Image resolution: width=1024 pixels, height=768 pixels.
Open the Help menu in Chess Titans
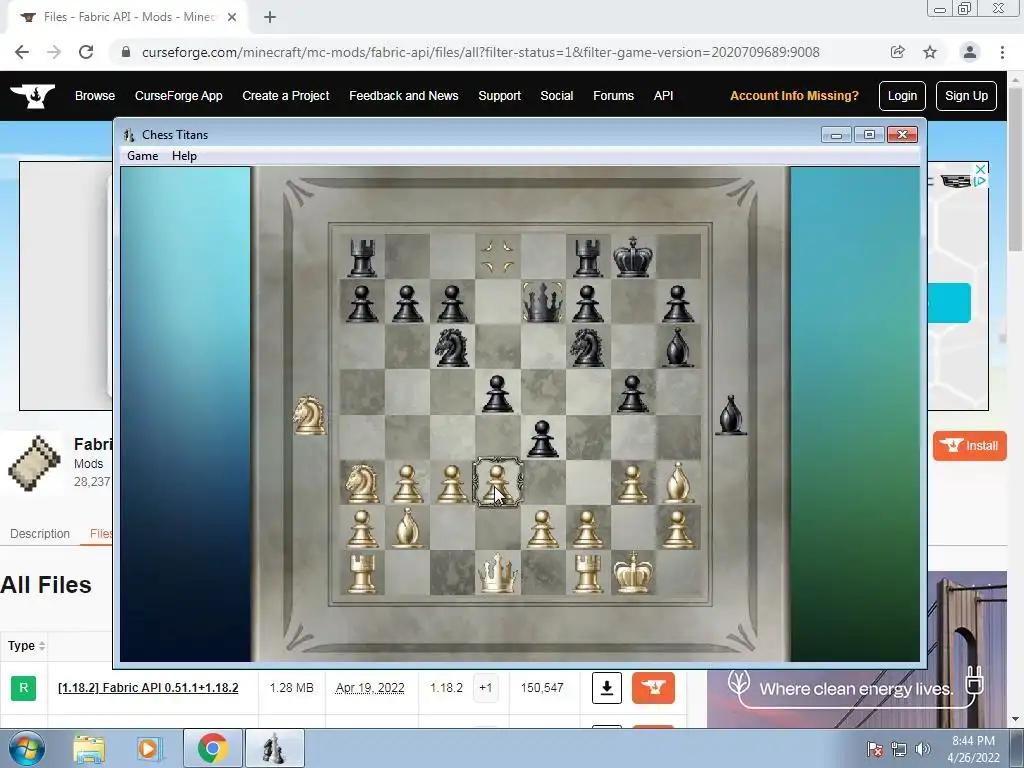pos(184,155)
